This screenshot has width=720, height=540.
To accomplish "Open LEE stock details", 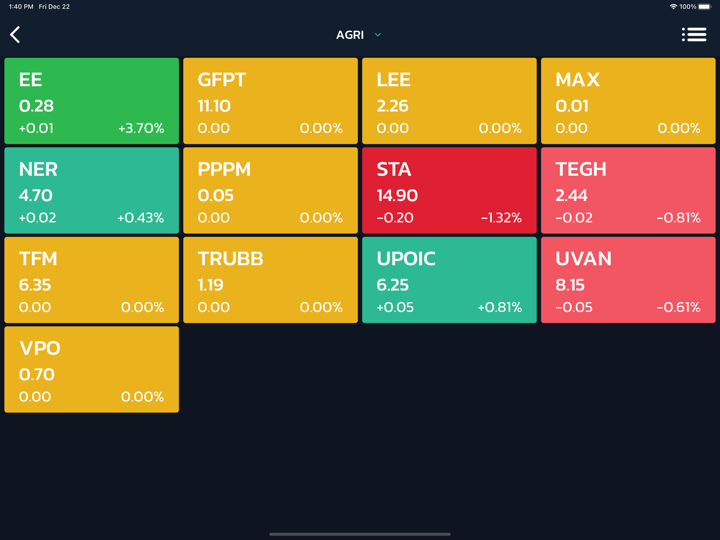I will (x=449, y=101).
